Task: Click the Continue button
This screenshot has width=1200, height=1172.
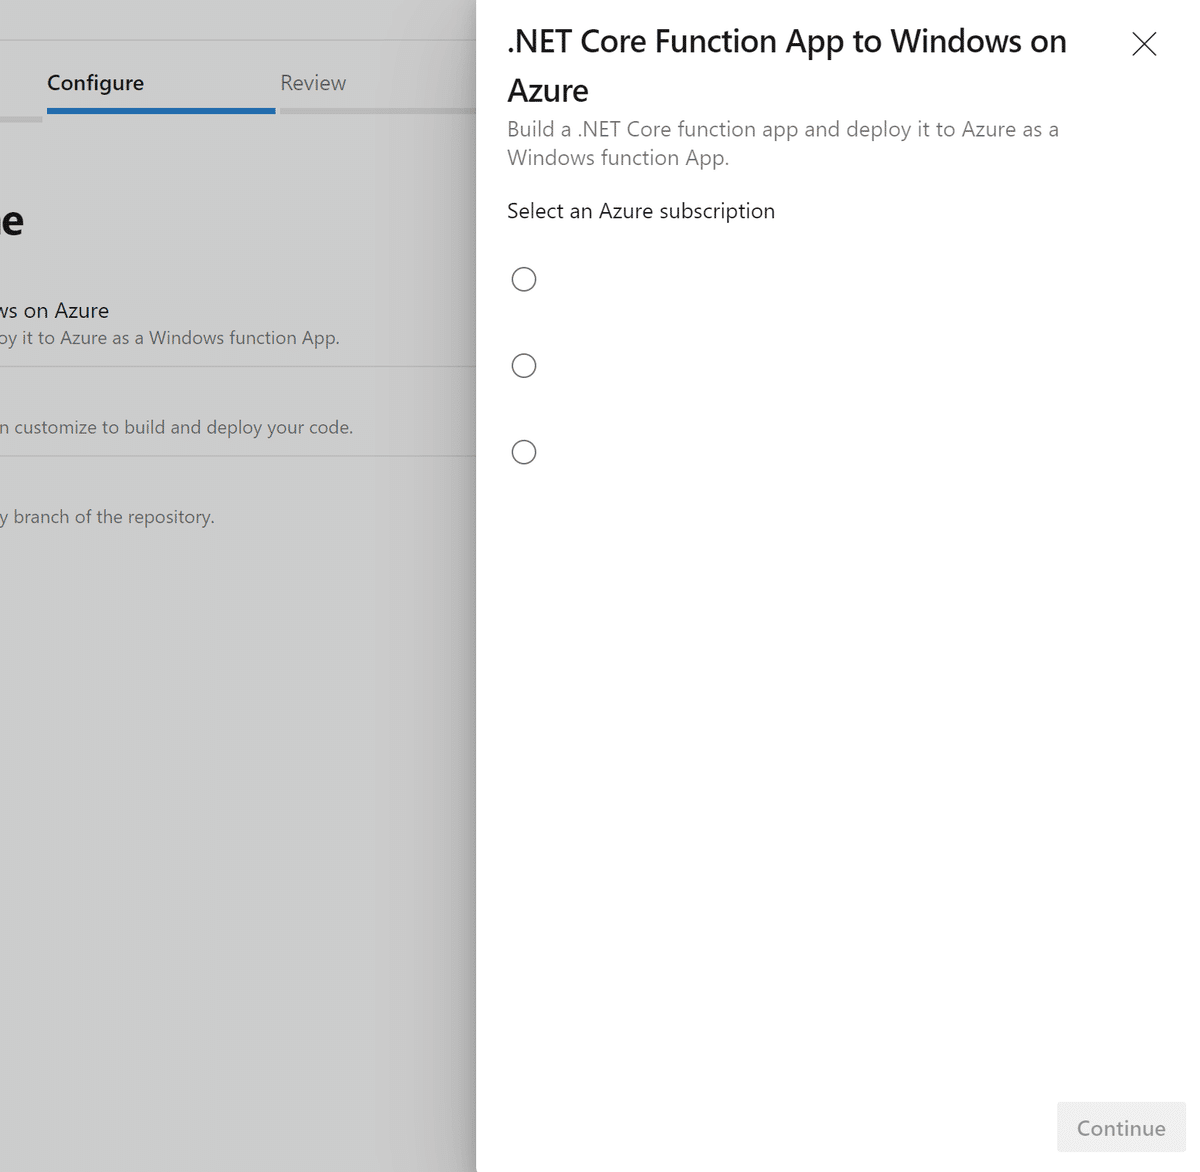Action: coord(1120,1127)
